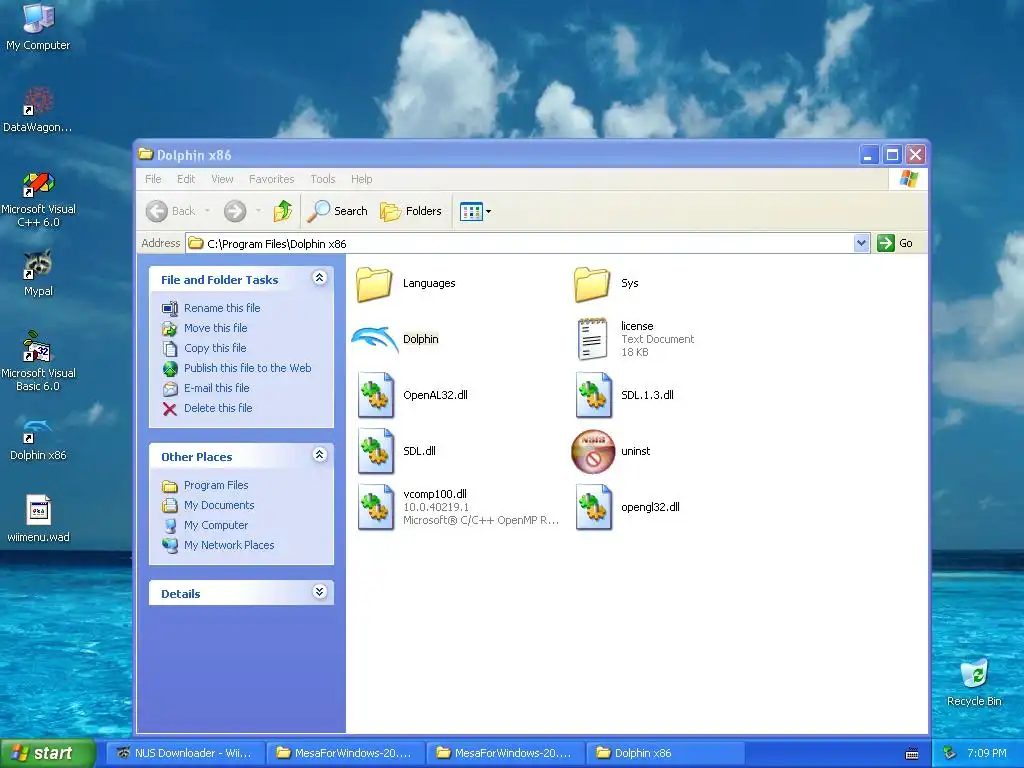This screenshot has width=1024, height=768.
Task: Select the Languages folder icon
Action: 374,284
